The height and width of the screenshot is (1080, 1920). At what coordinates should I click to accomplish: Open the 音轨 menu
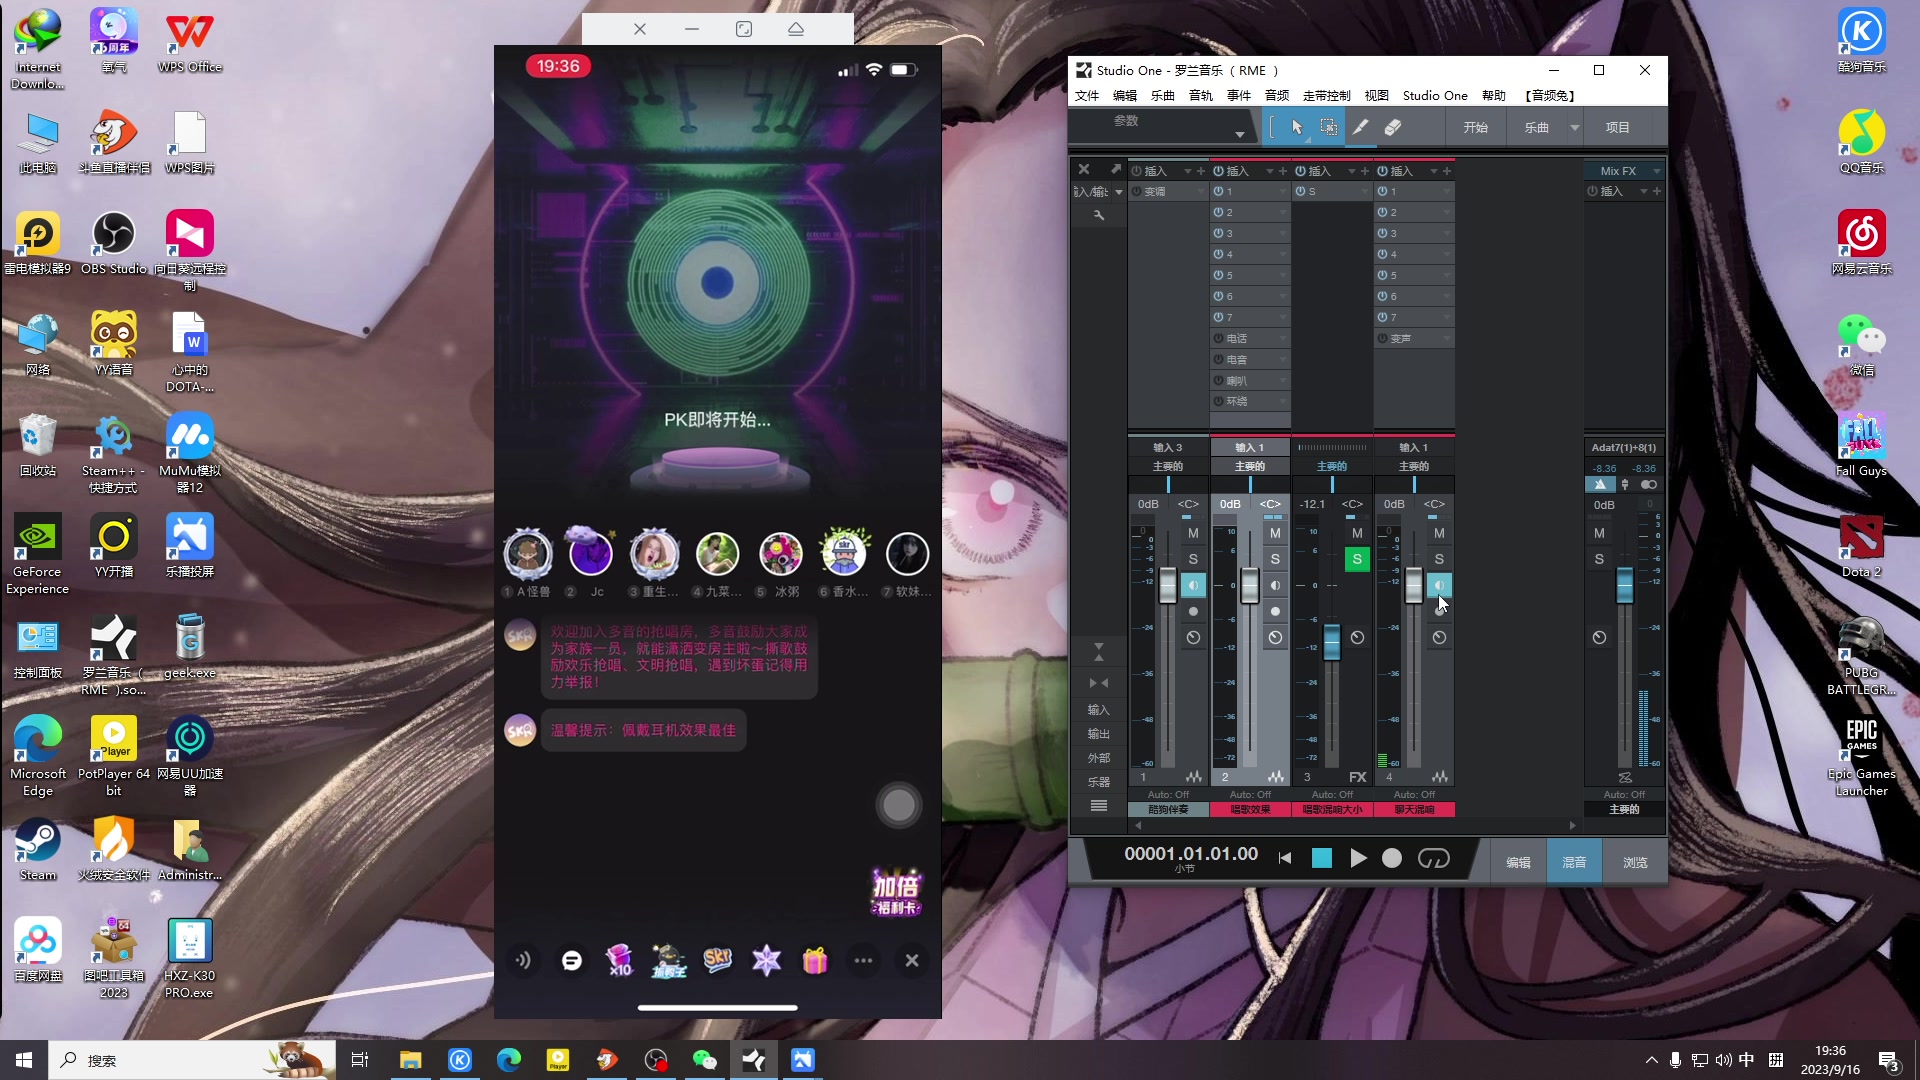[x=1201, y=96]
